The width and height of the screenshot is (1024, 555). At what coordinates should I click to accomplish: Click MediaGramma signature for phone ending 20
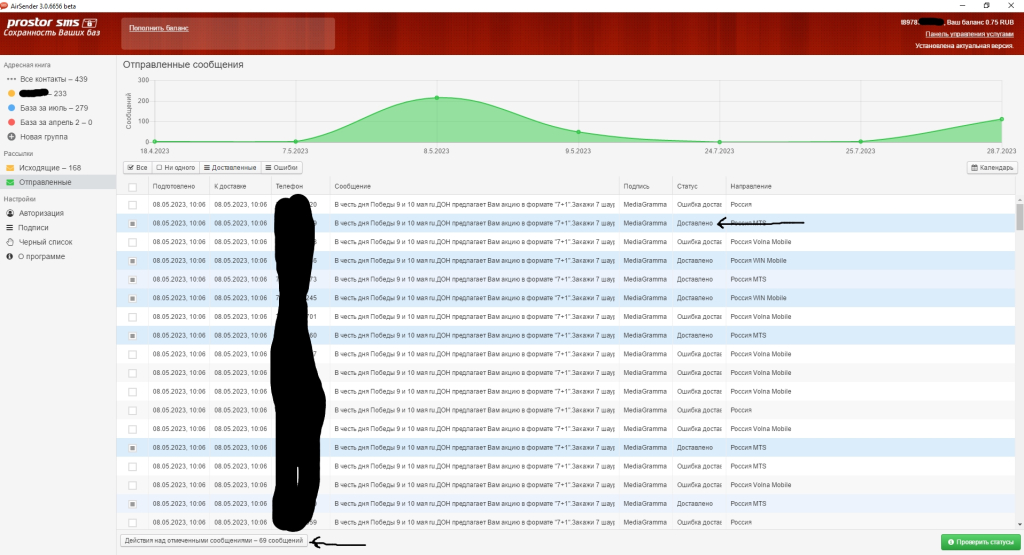click(x=645, y=205)
